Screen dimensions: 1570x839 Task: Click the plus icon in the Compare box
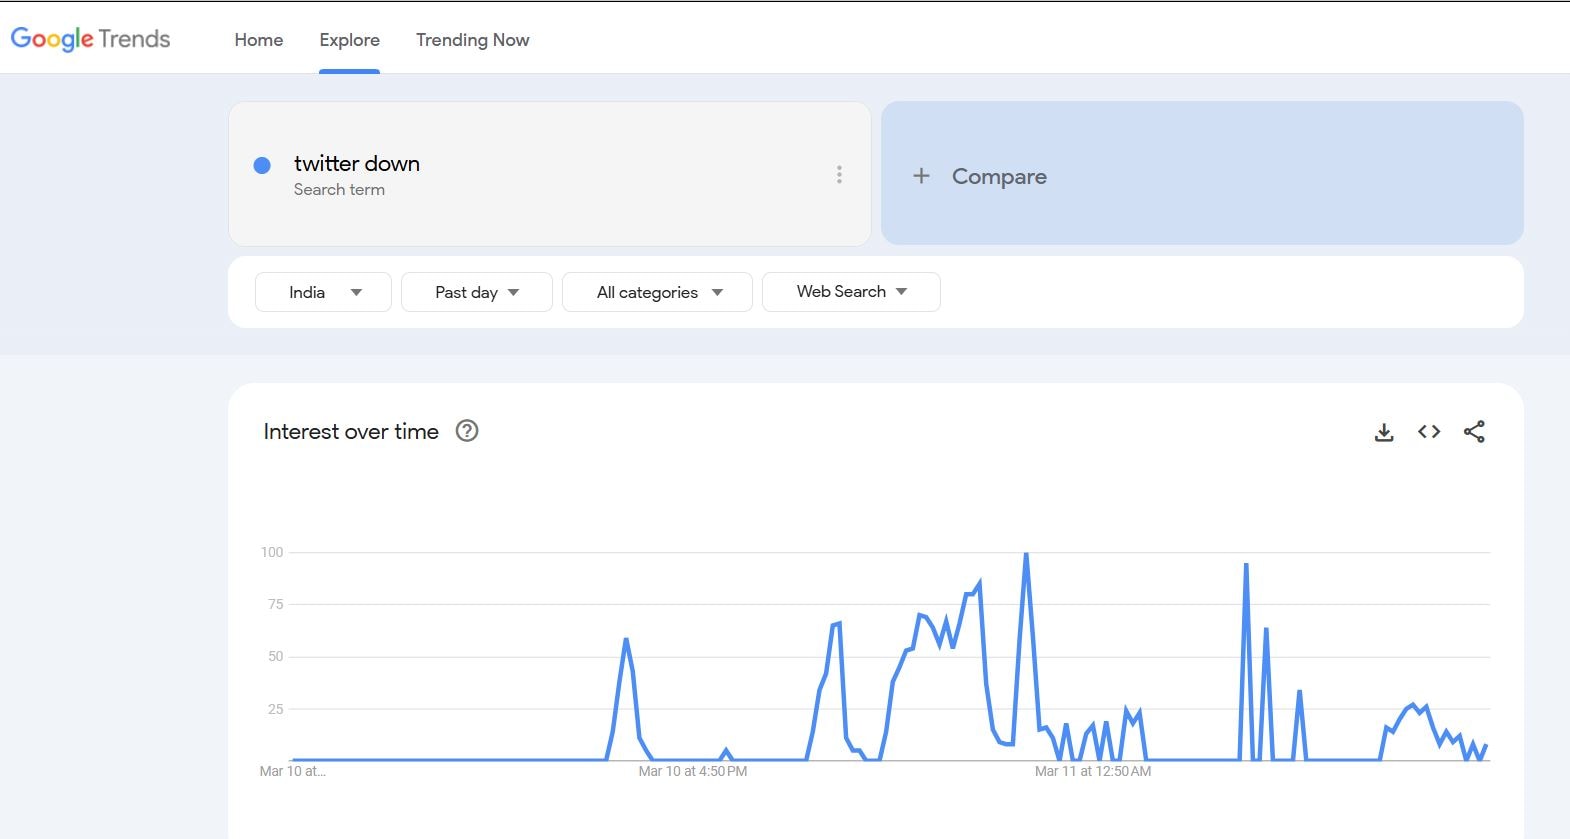tap(921, 176)
